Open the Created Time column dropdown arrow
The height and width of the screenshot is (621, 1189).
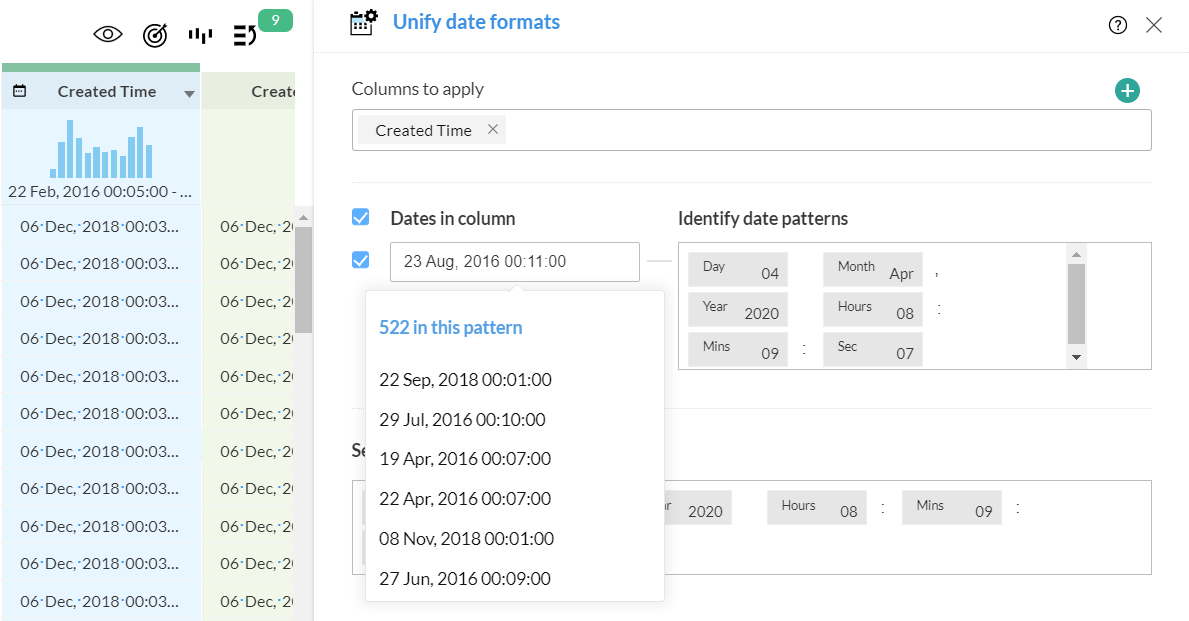(189, 94)
